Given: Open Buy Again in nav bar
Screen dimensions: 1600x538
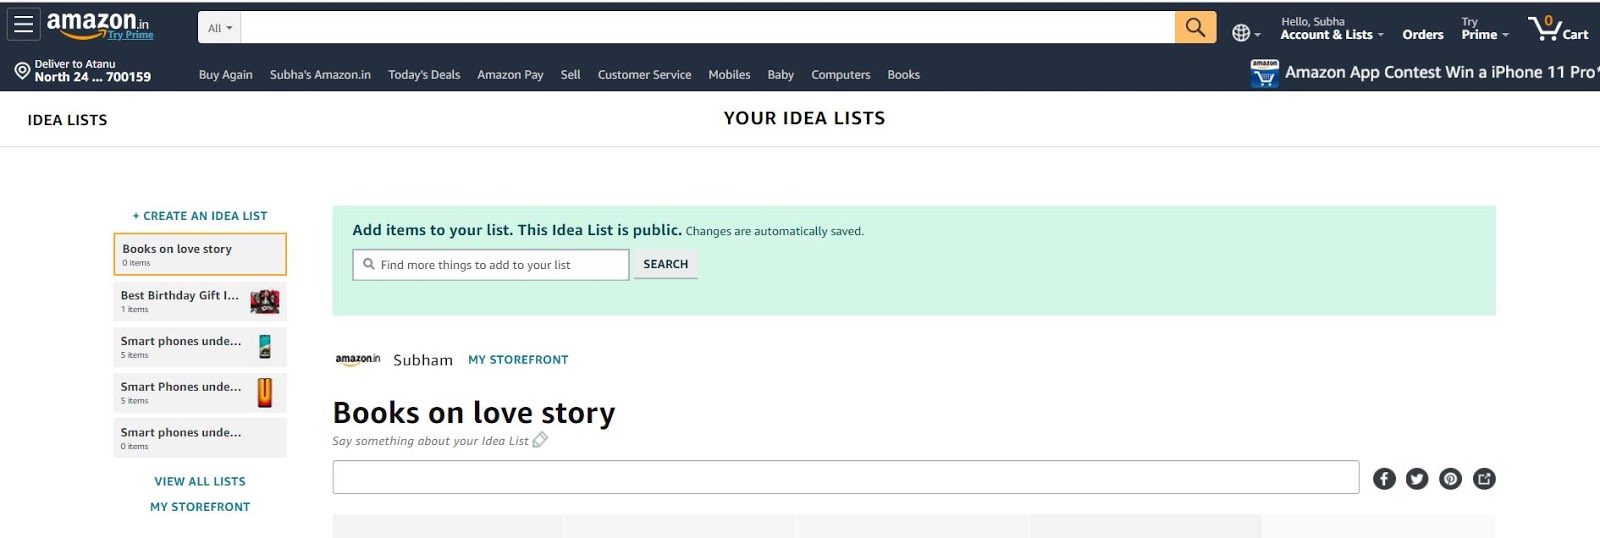Looking at the screenshot, I should point(225,75).
